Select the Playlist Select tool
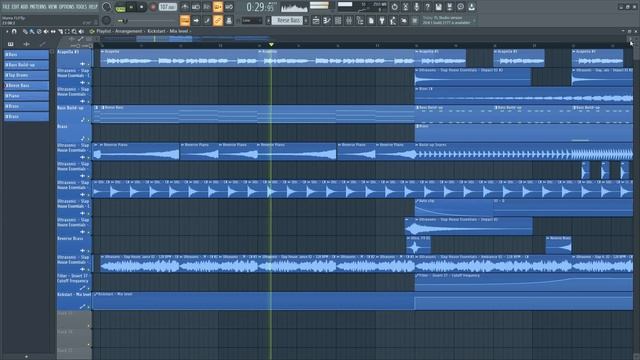 pos(67,31)
